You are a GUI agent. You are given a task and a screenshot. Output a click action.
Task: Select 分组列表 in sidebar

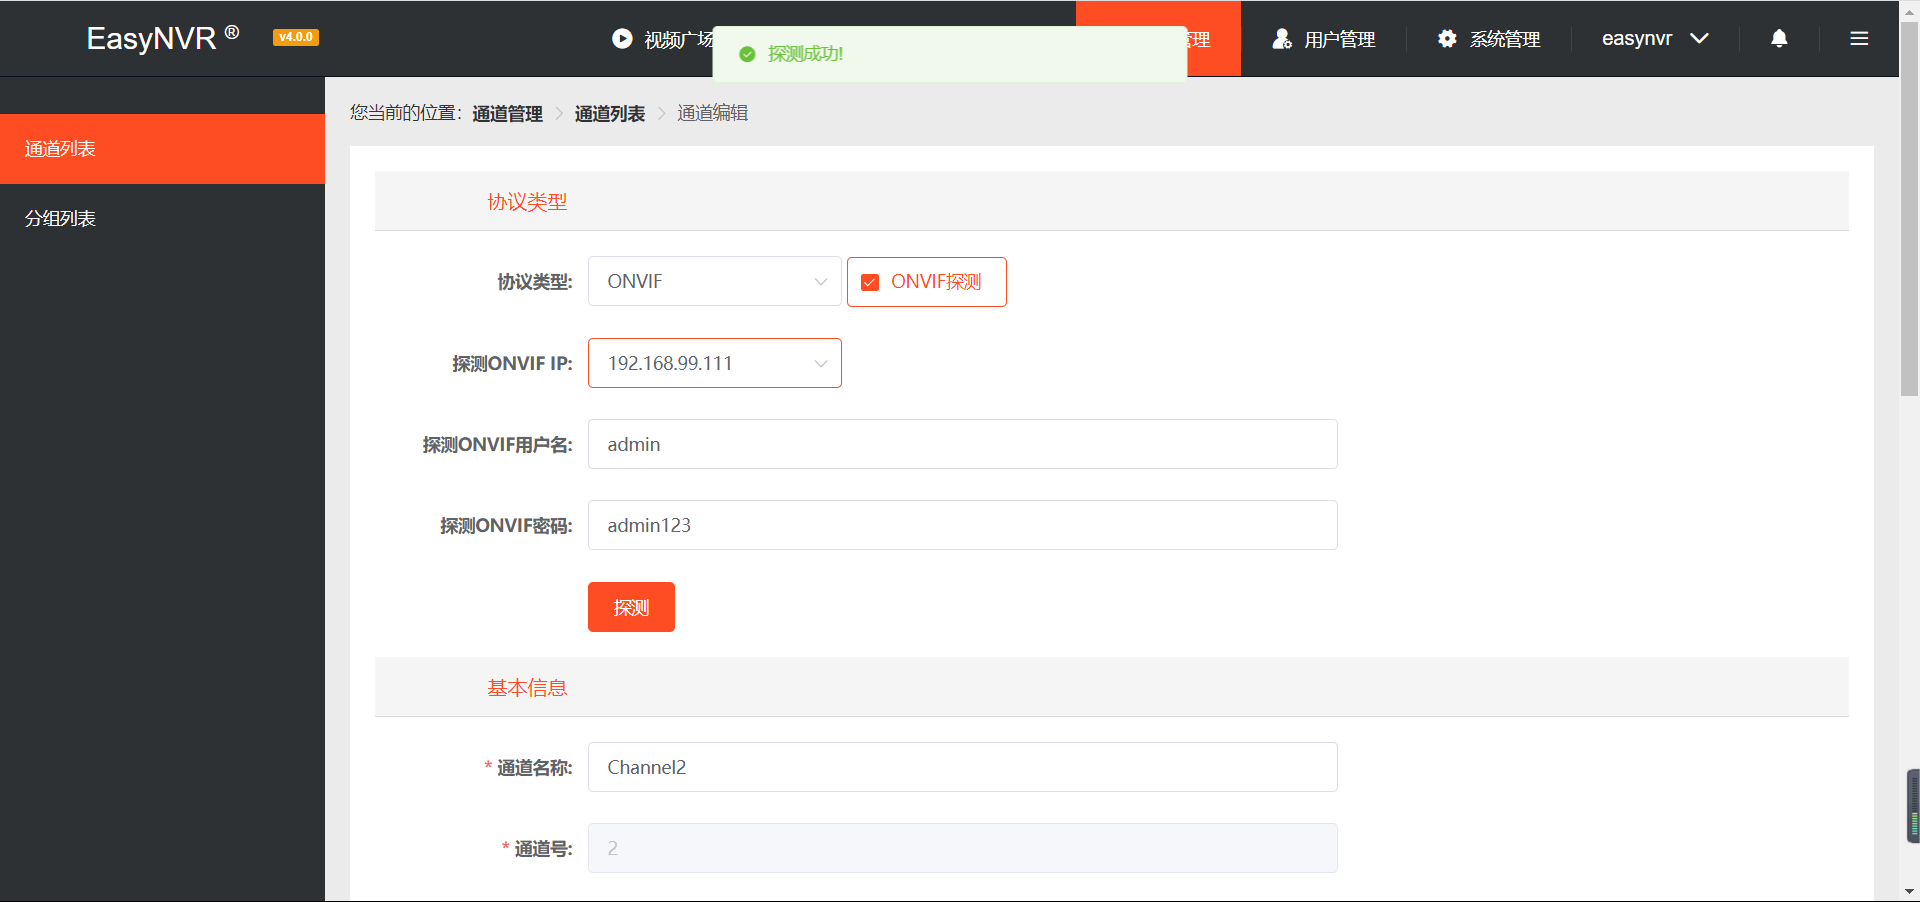162,218
